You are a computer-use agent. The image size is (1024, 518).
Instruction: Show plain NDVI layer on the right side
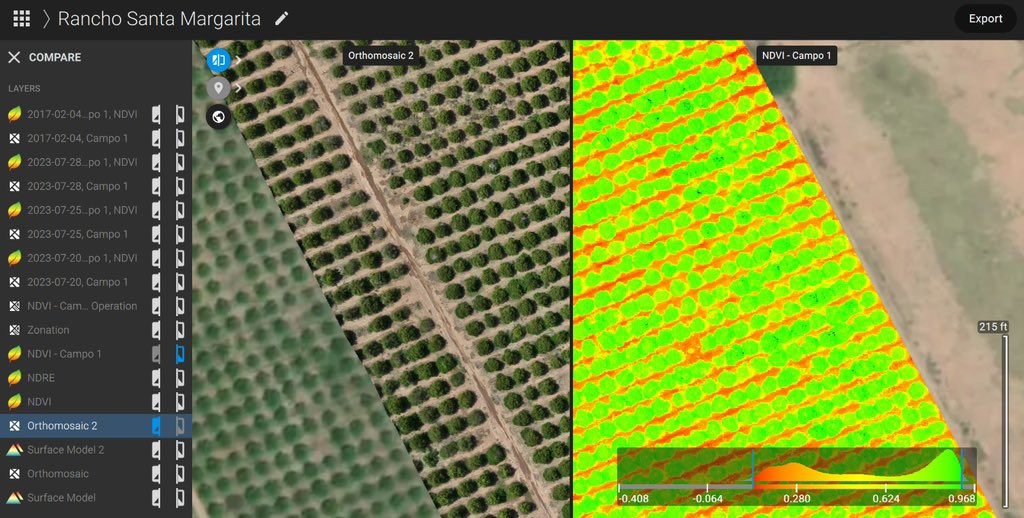point(180,402)
